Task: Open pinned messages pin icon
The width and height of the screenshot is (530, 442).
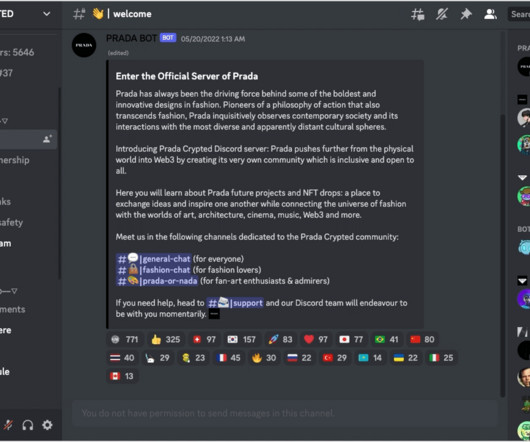Action: pyautogui.click(x=466, y=14)
